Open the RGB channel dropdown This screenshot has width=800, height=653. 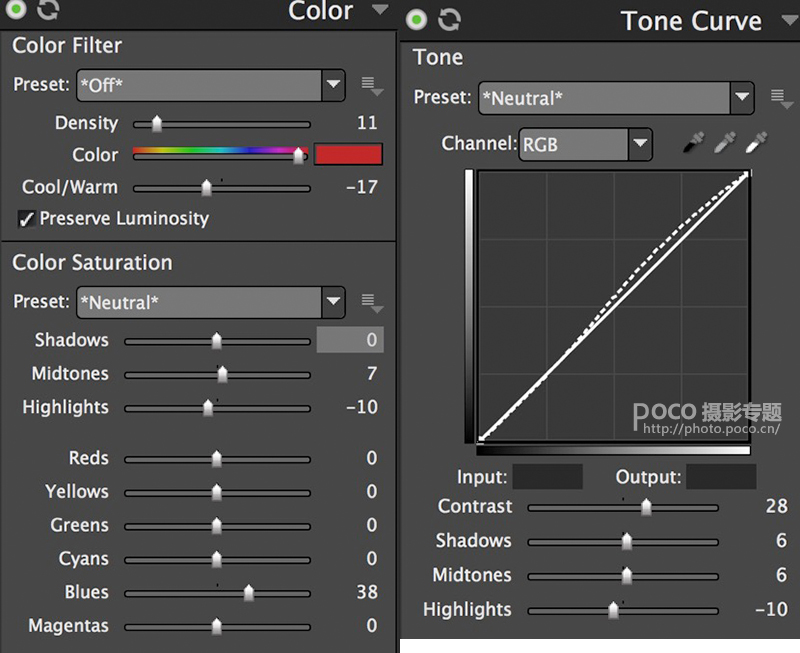pos(586,145)
